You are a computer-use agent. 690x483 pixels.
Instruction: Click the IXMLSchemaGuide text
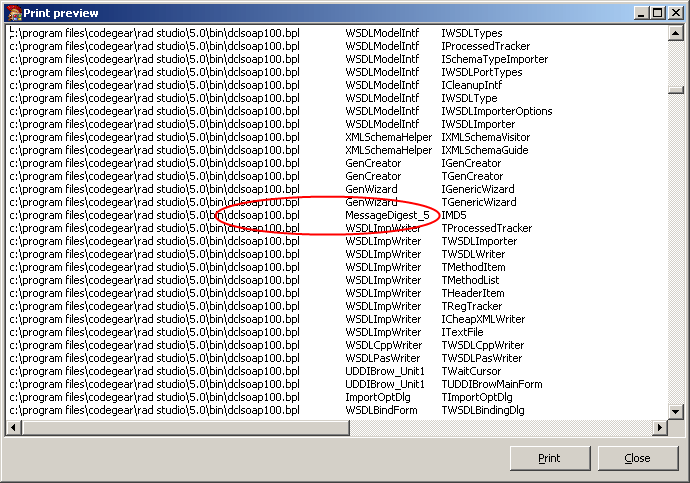click(x=485, y=150)
